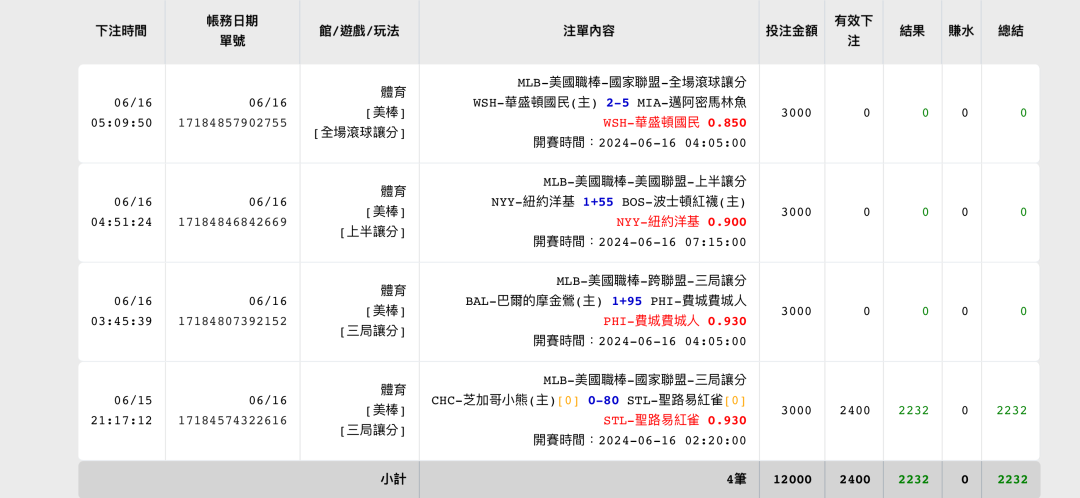Click league title MLB-美國職棒-美國聯盟-上半讓分
This screenshot has width=1080, height=498.
(x=645, y=182)
